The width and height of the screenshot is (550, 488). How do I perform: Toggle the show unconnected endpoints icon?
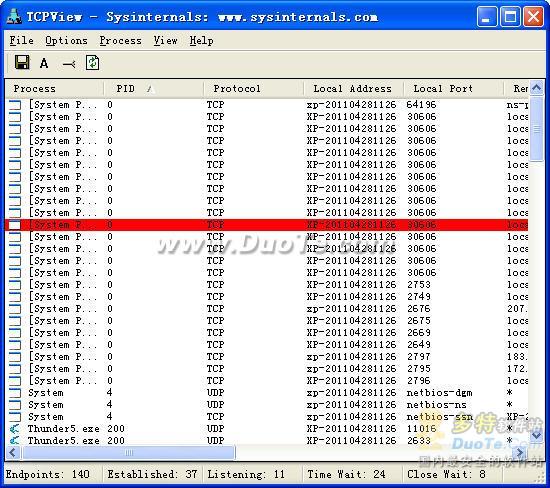[69, 64]
